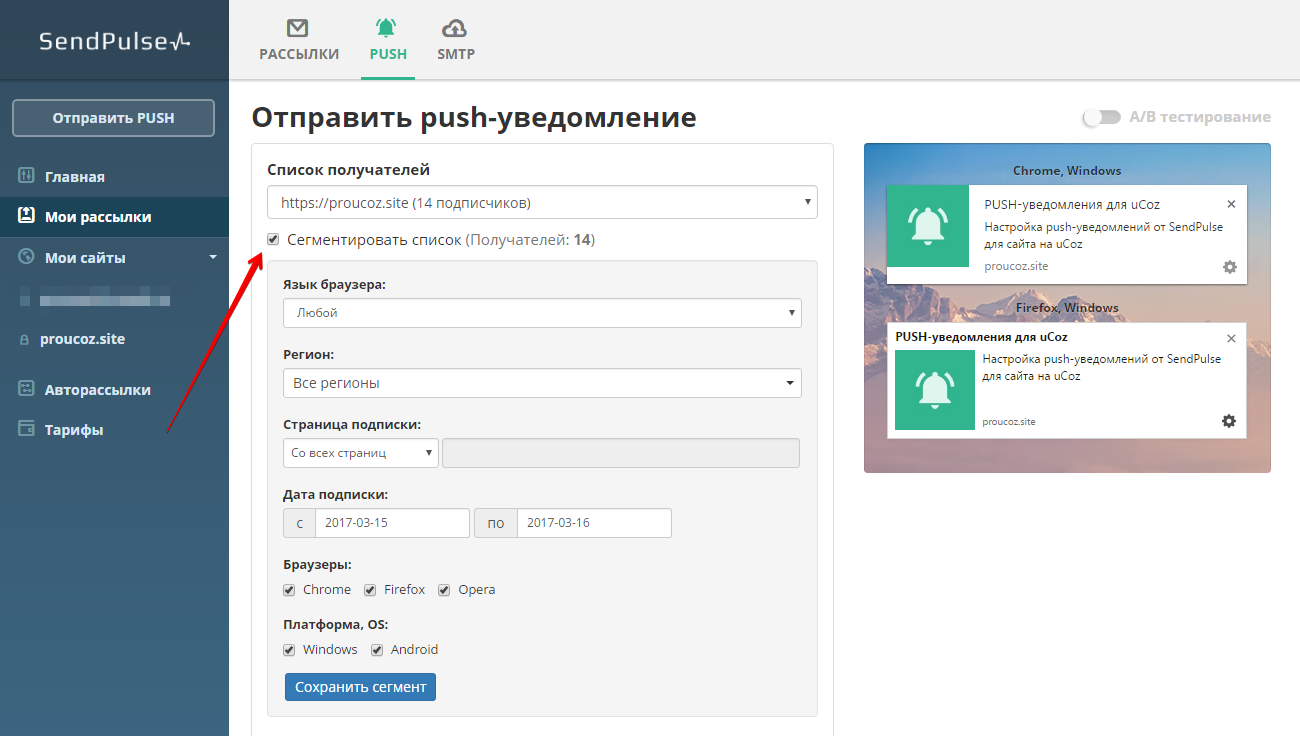Click the Firefox preview bell image
The image size is (1300, 736).
(x=935, y=390)
